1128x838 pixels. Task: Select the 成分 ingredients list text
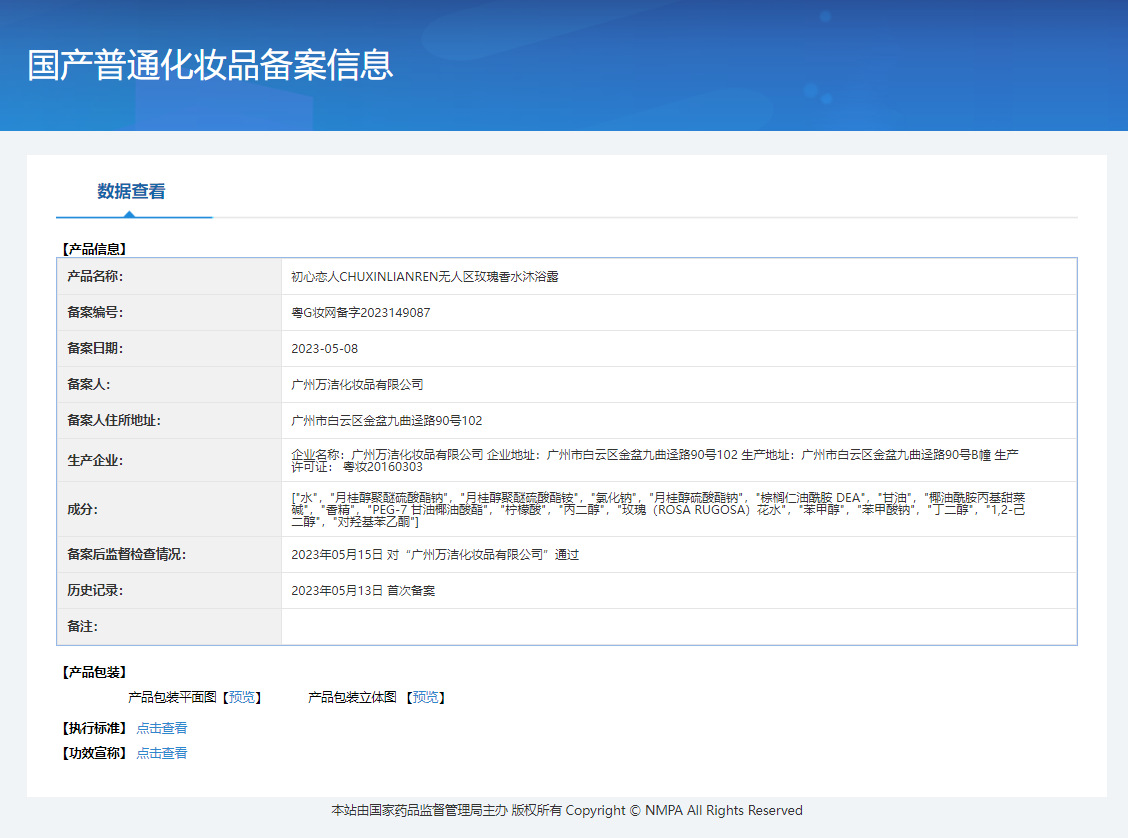[x=658, y=509]
